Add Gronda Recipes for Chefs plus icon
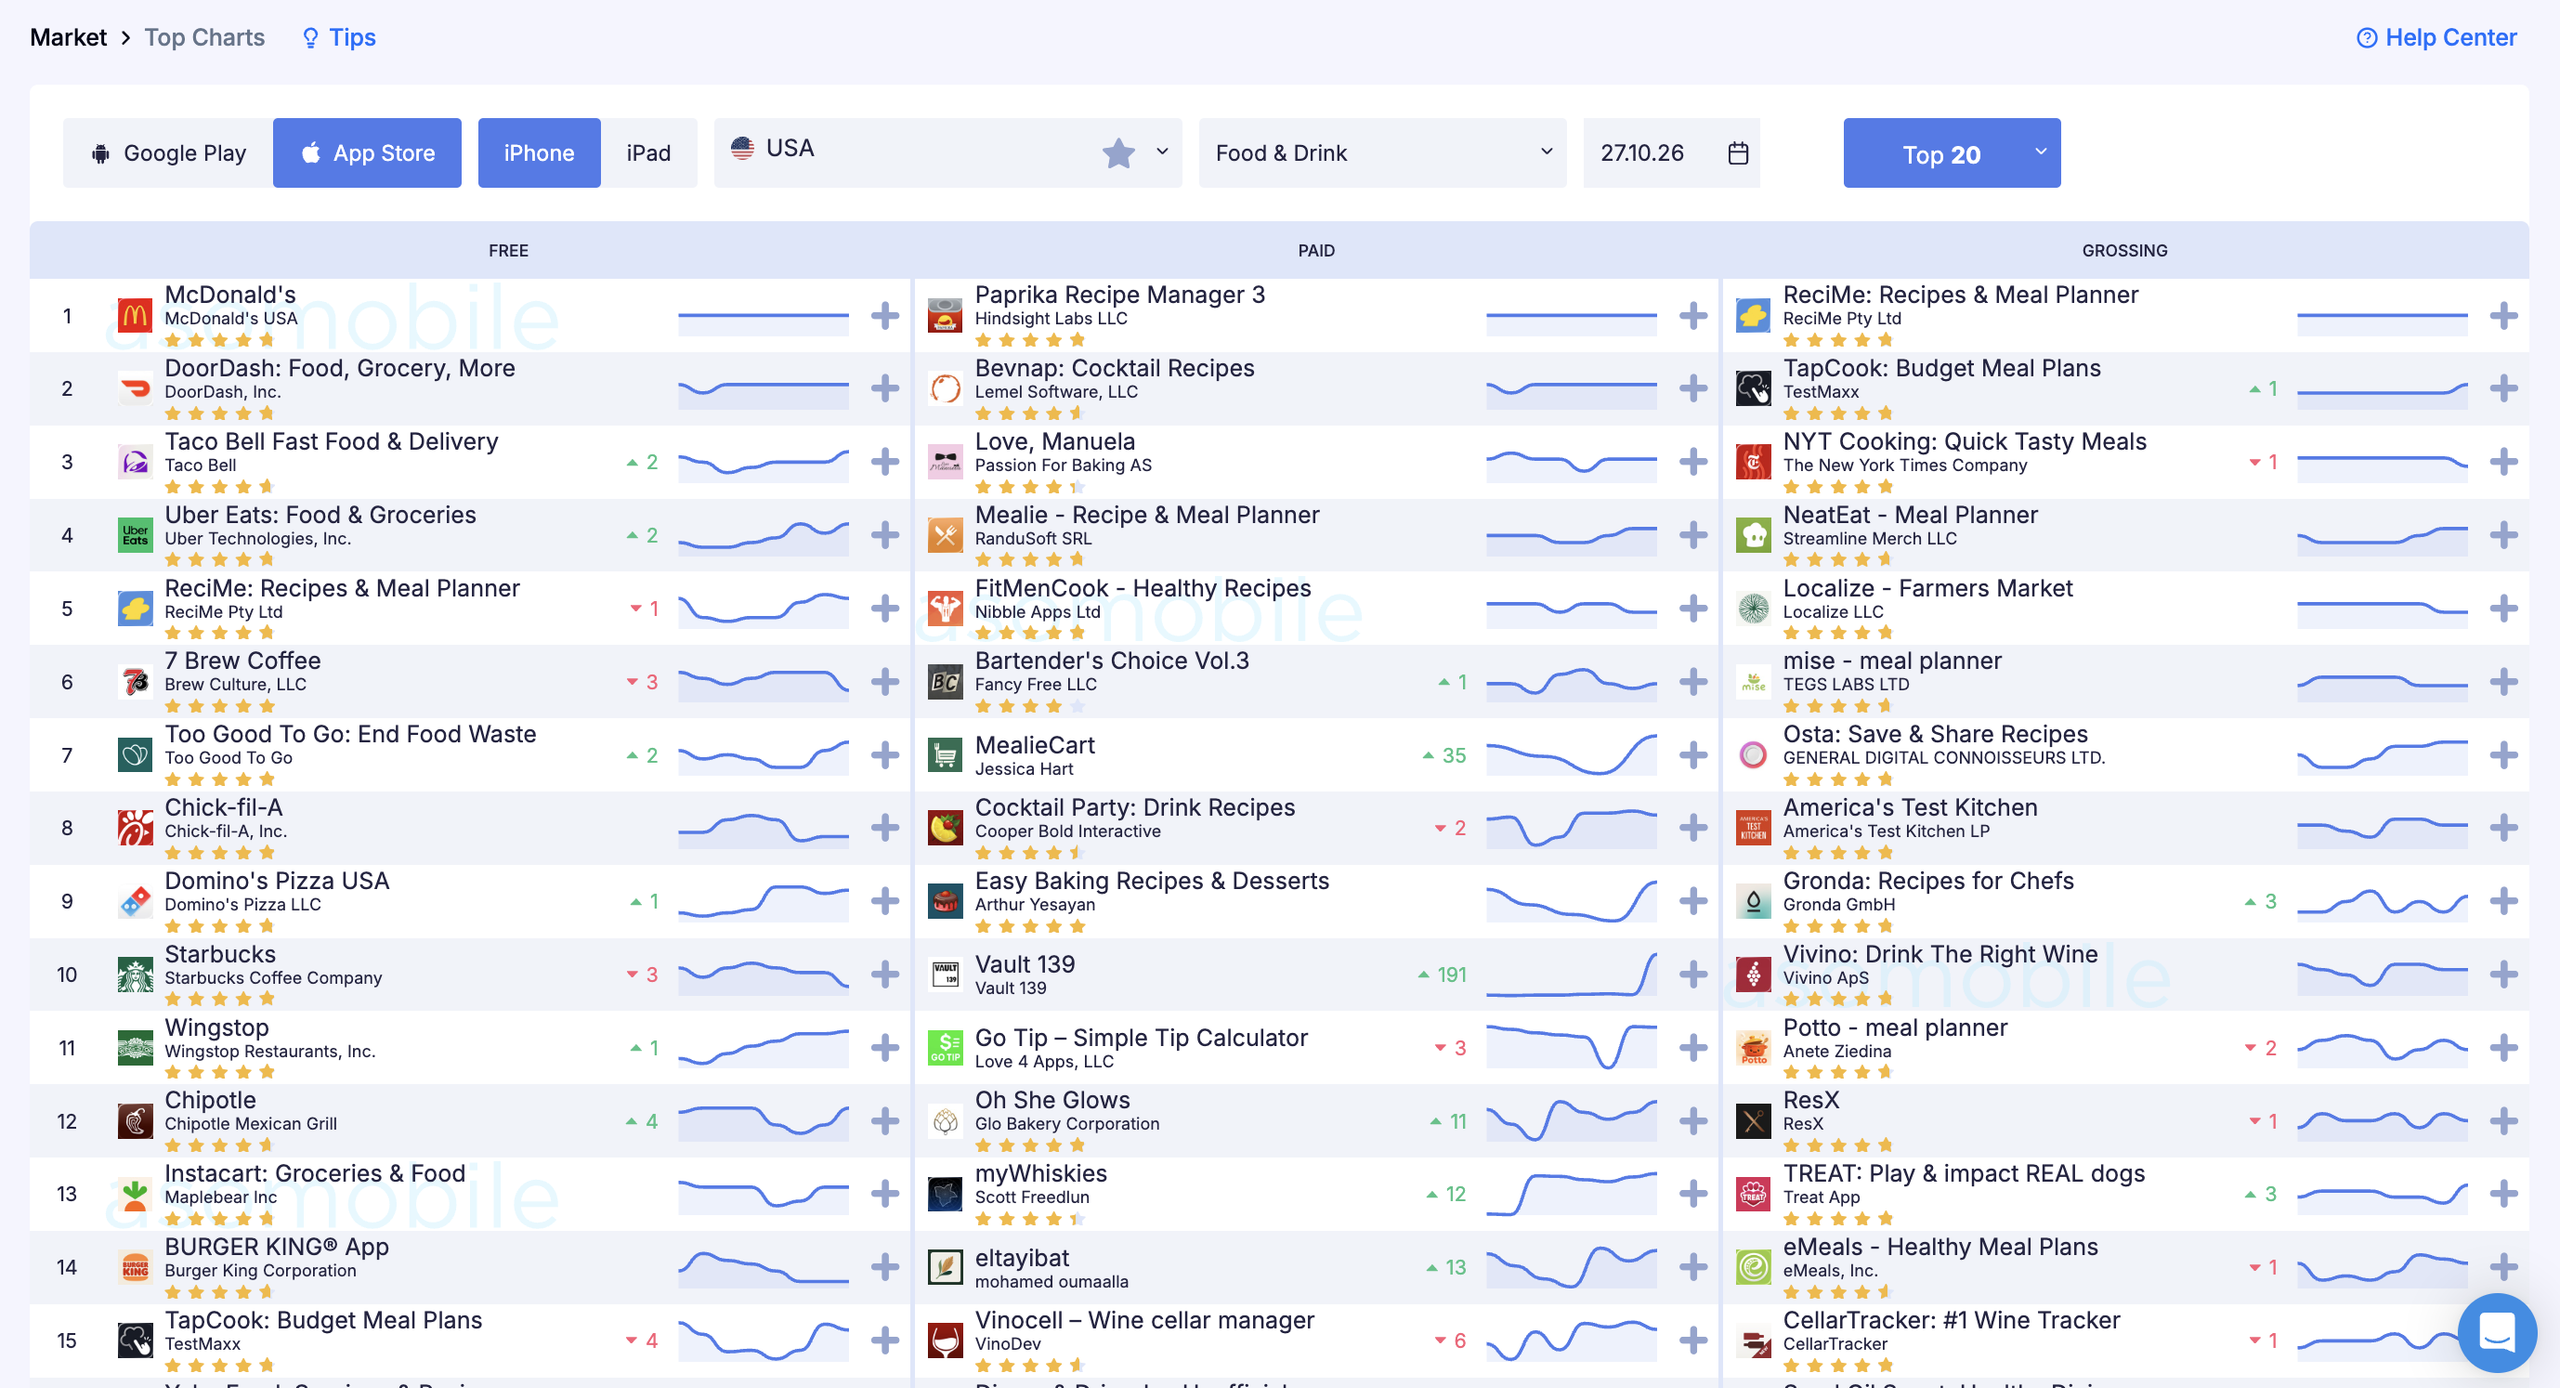The image size is (2560, 1388). [x=2504, y=901]
